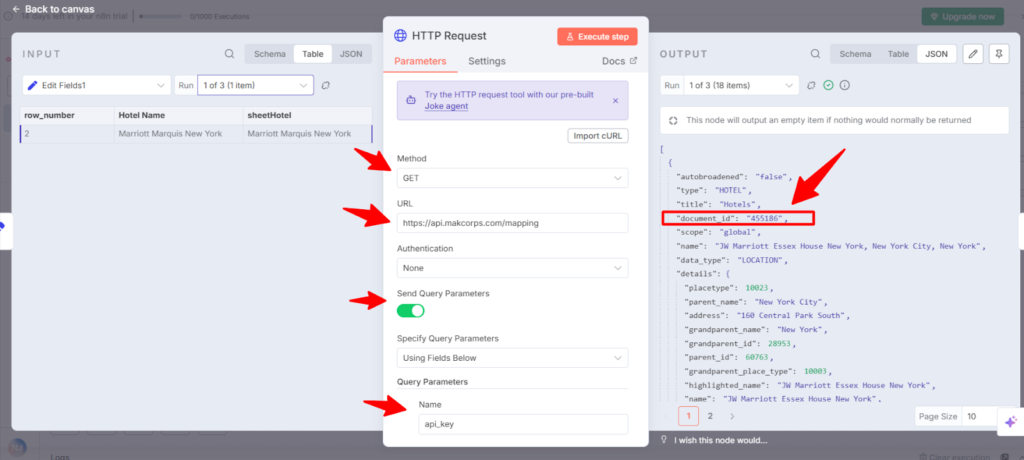Go to output page 2
Viewport: 1024px width, 460px height.
710,416
